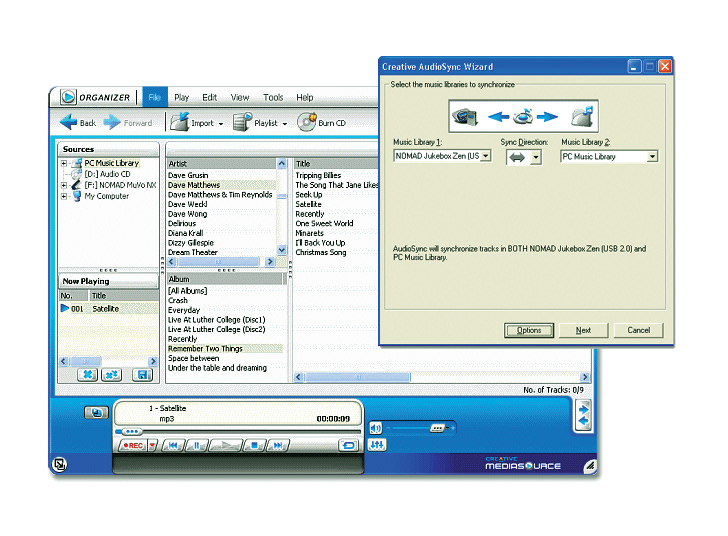Click the Play button in player
Screen dimensions: 728x536
point(226,445)
